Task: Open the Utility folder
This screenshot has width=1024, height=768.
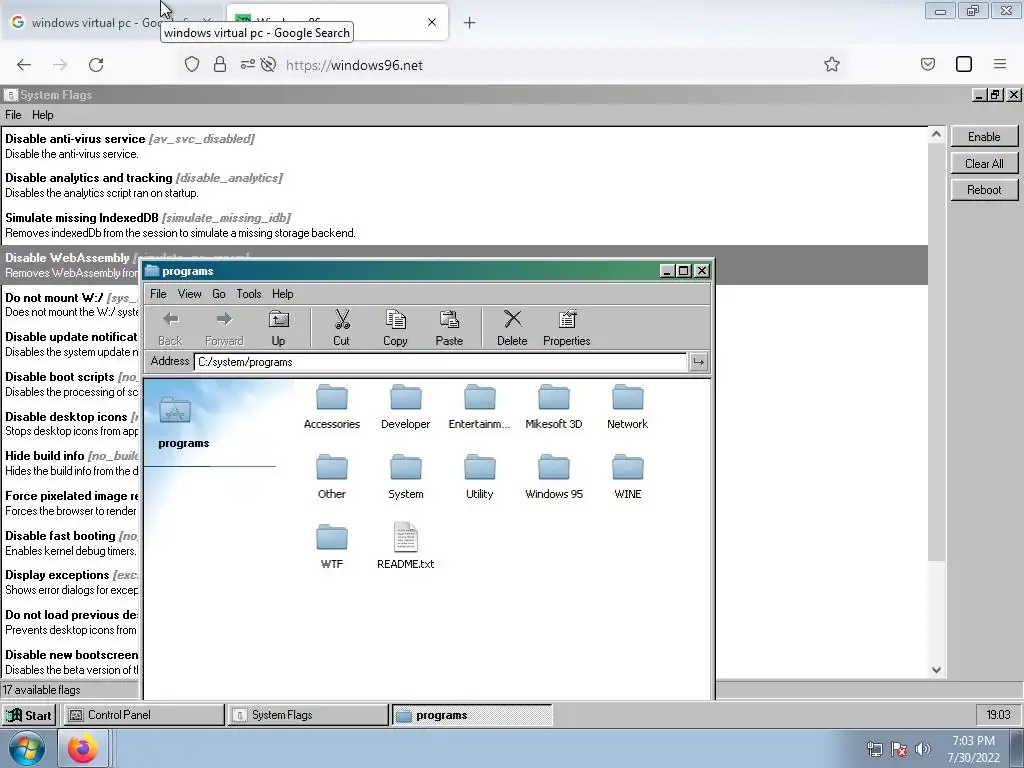Action: 479,476
